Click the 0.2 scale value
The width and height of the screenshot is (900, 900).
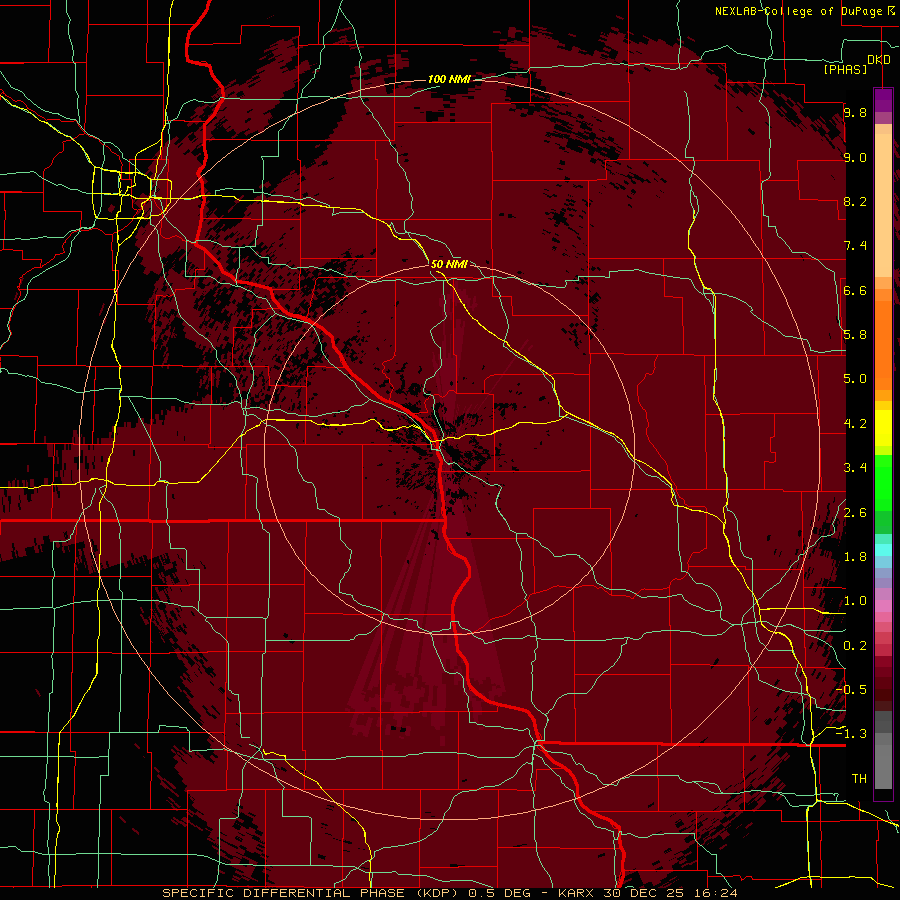(855, 646)
